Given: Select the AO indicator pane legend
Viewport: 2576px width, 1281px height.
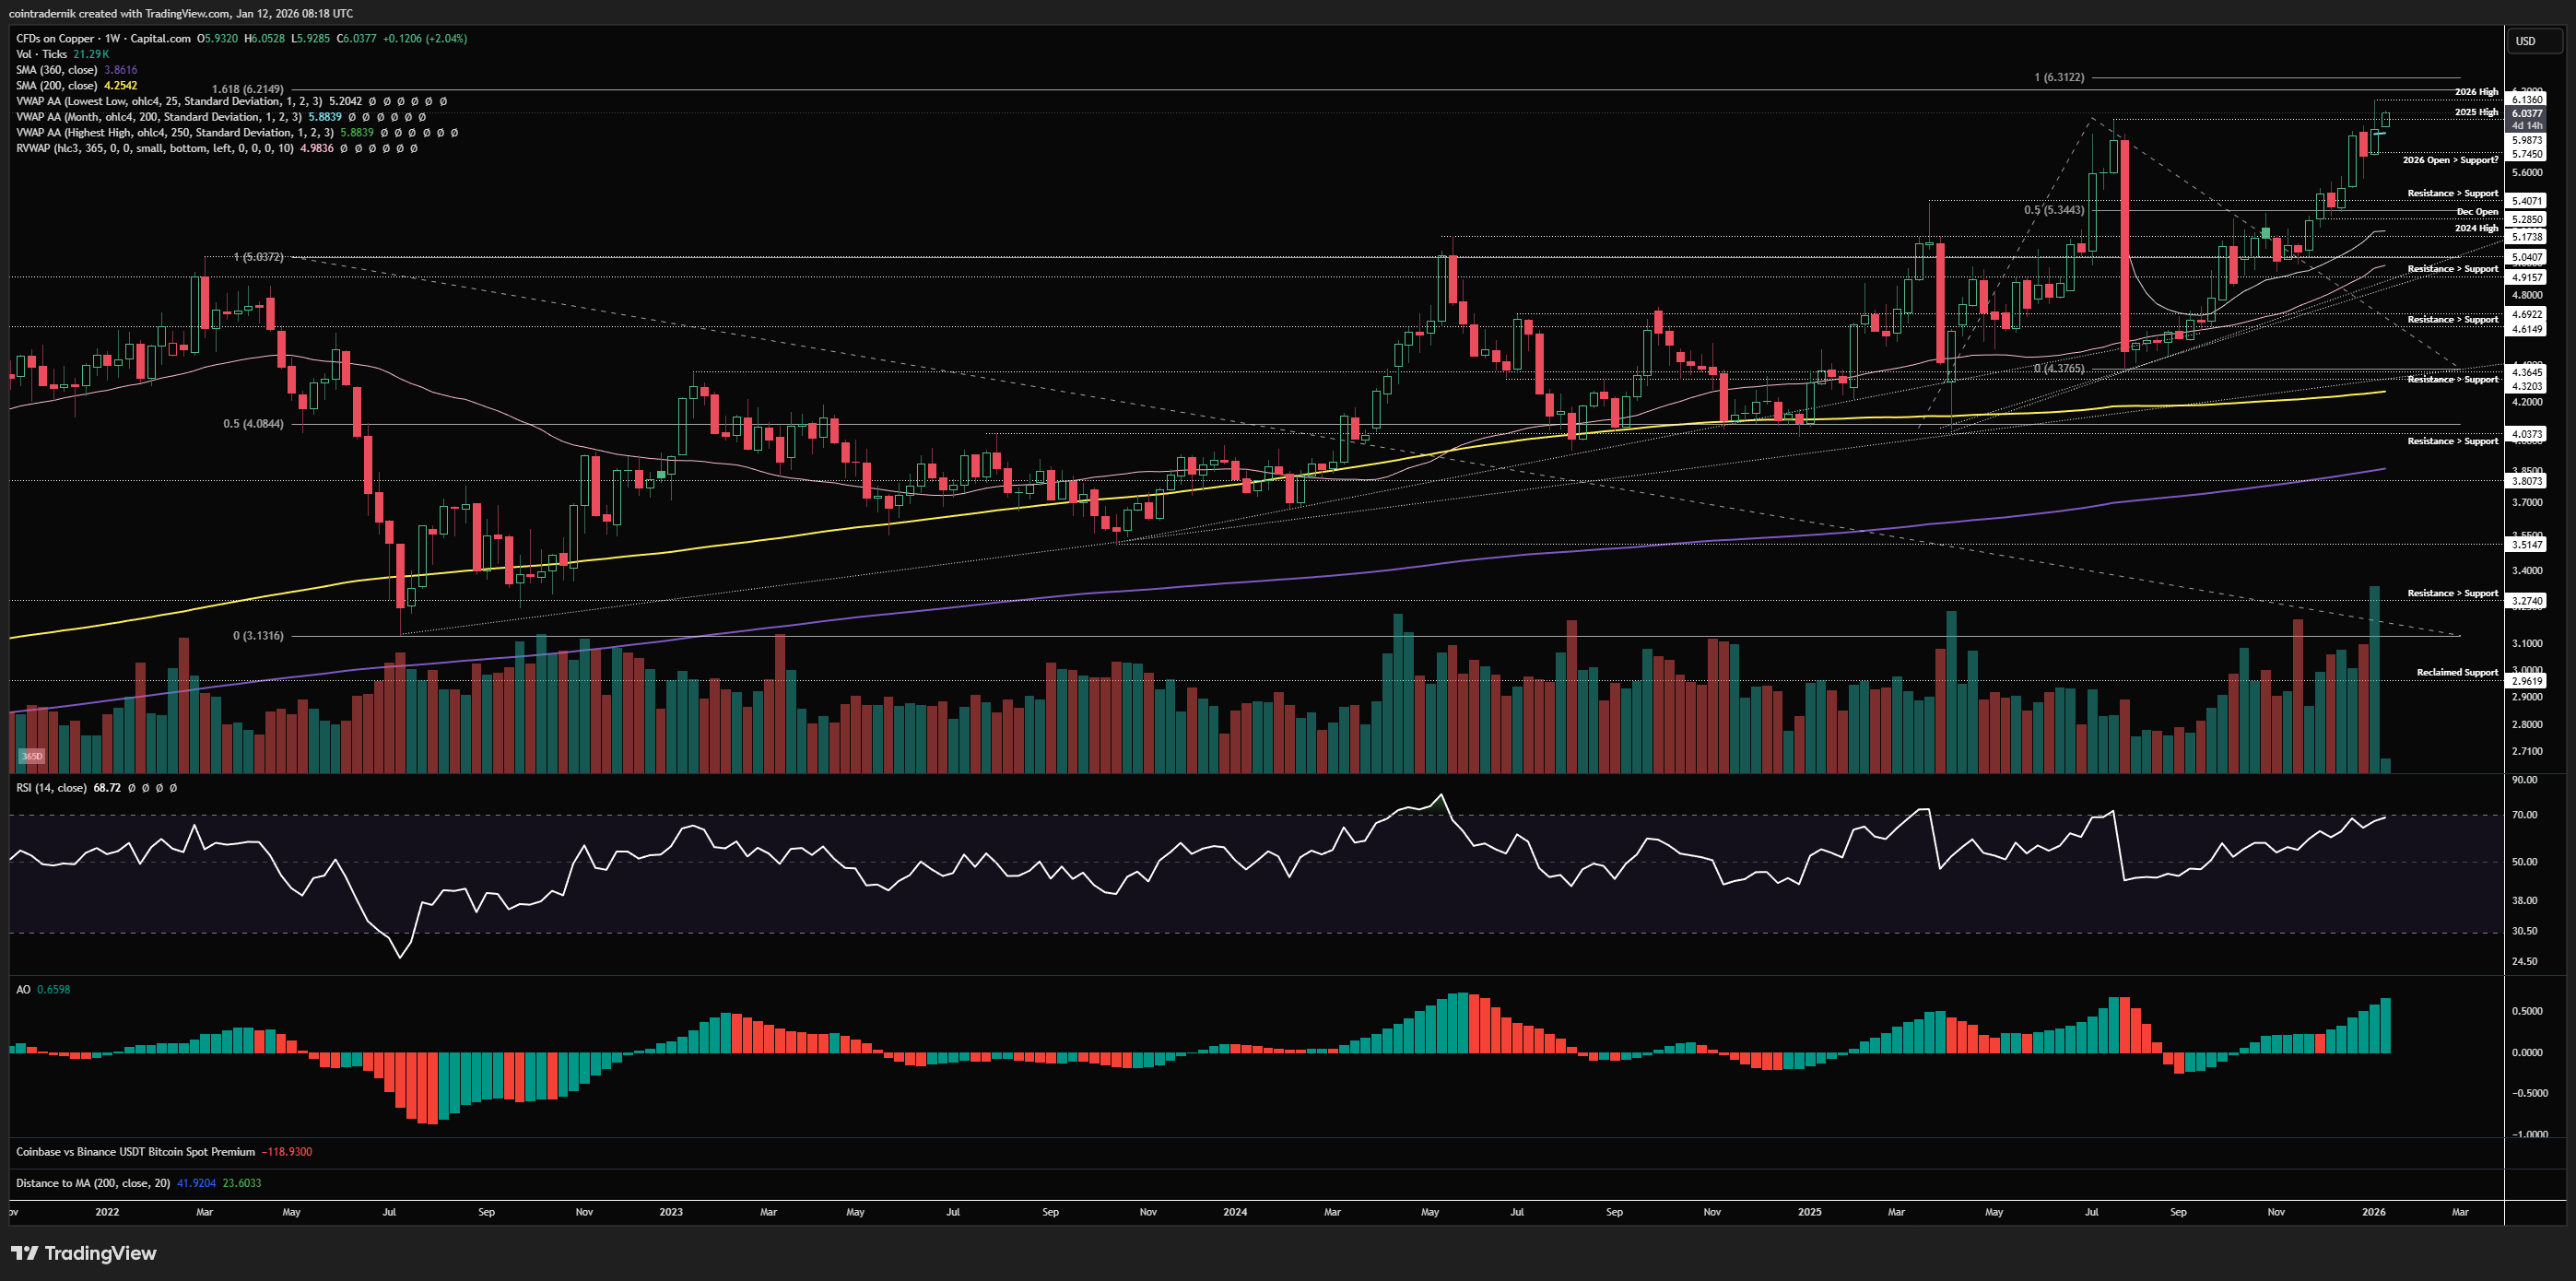Looking at the screenshot, I should point(23,989).
